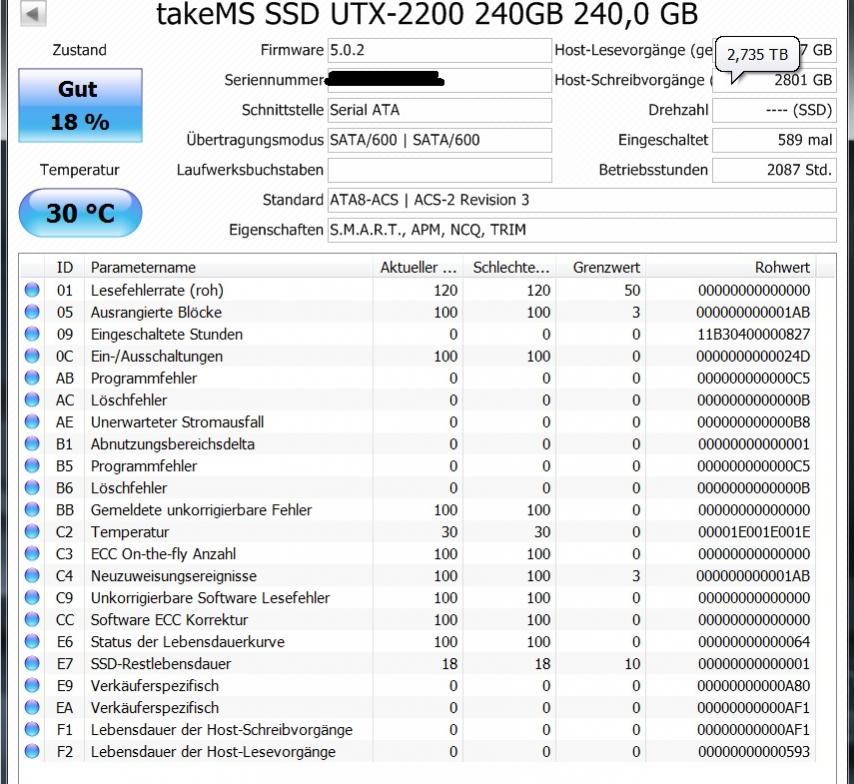Click raw value 00000000000064
The height and width of the screenshot is (784, 854).
tap(754, 642)
